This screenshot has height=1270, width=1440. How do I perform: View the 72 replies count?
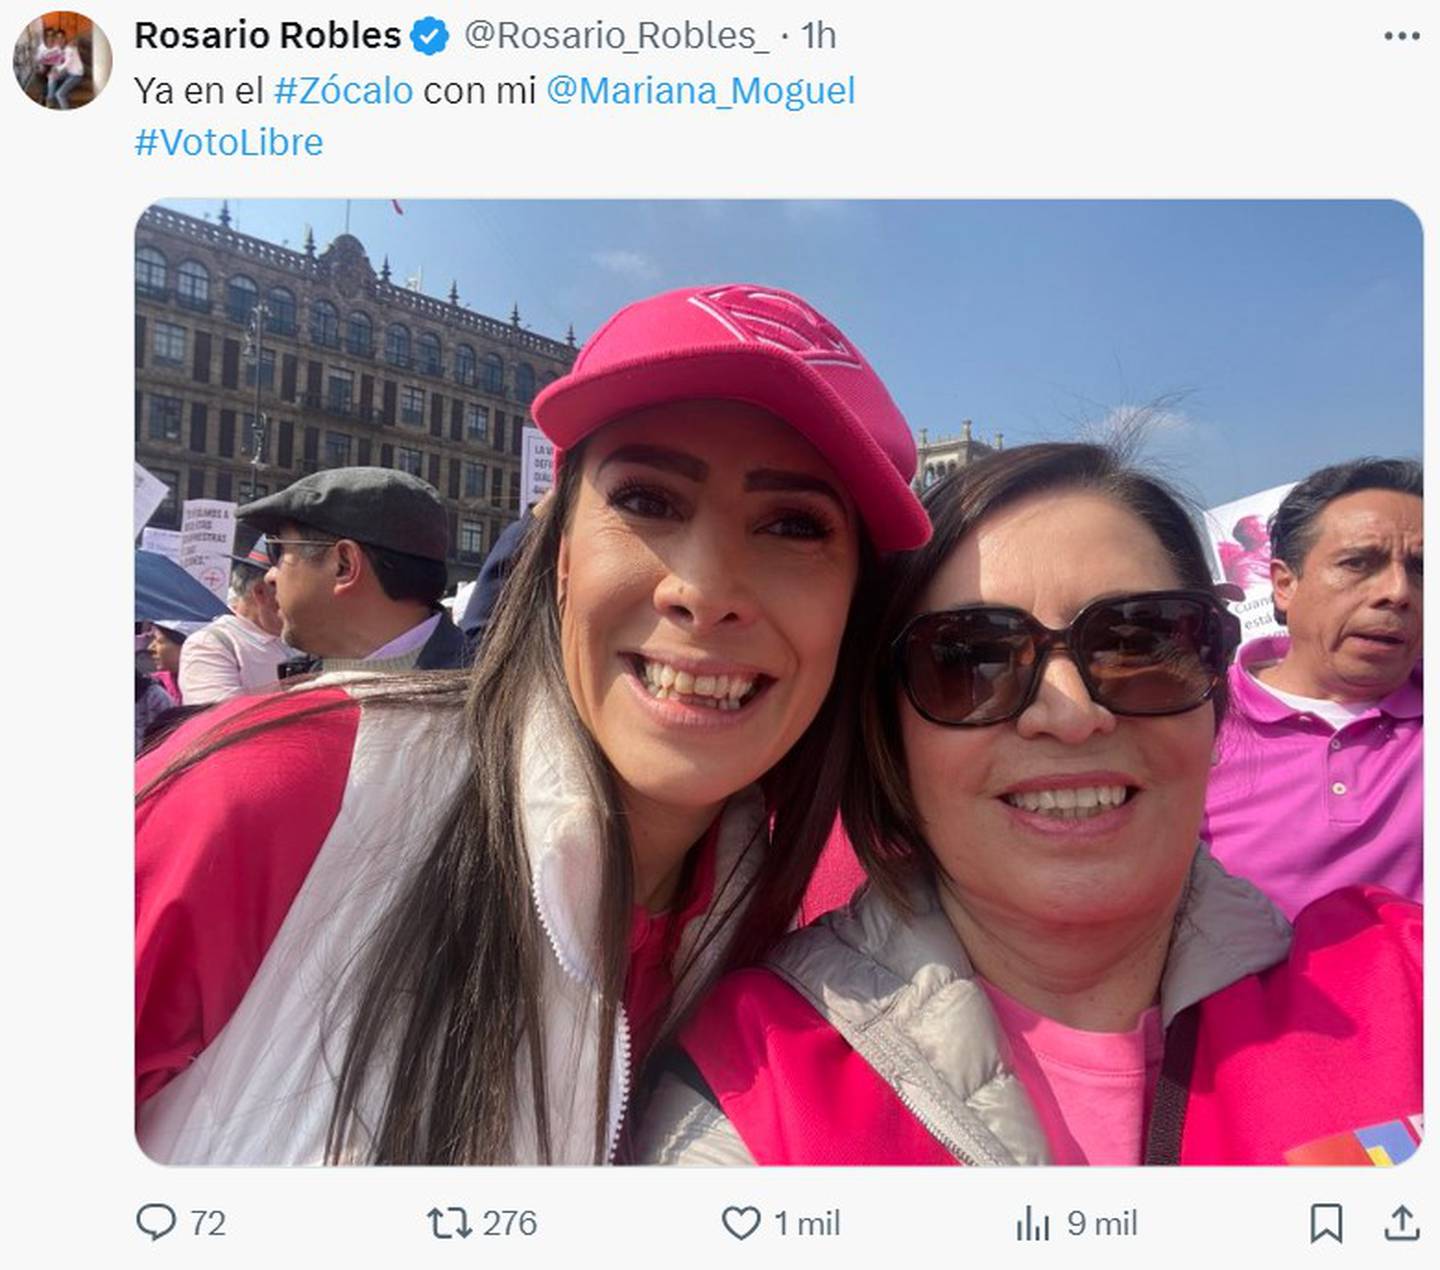(x=207, y=1223)
